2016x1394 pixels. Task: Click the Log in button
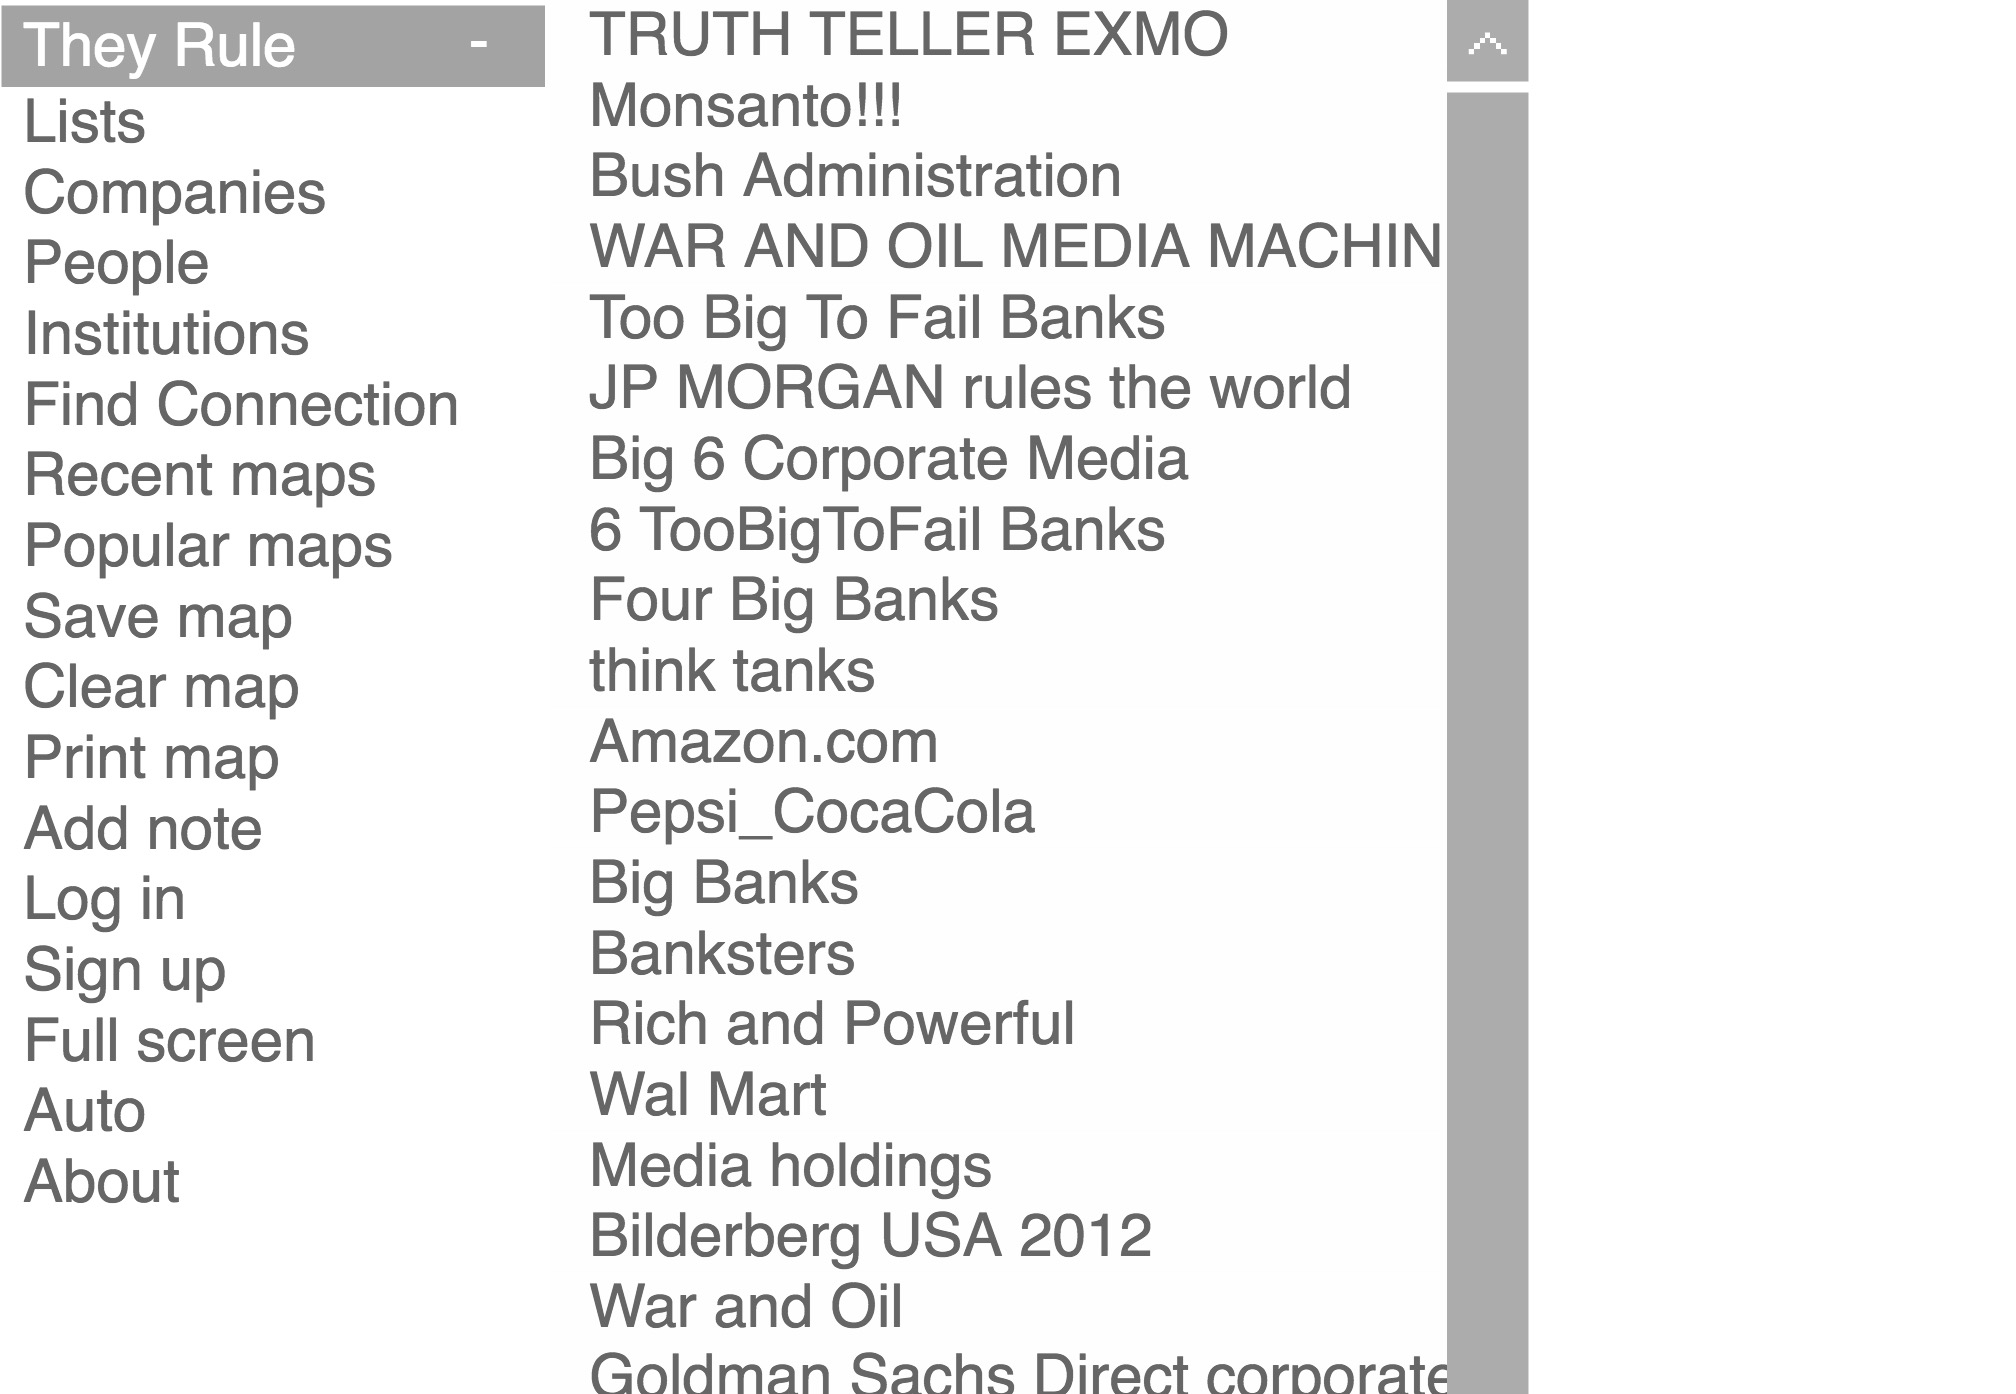coord(109,898)
